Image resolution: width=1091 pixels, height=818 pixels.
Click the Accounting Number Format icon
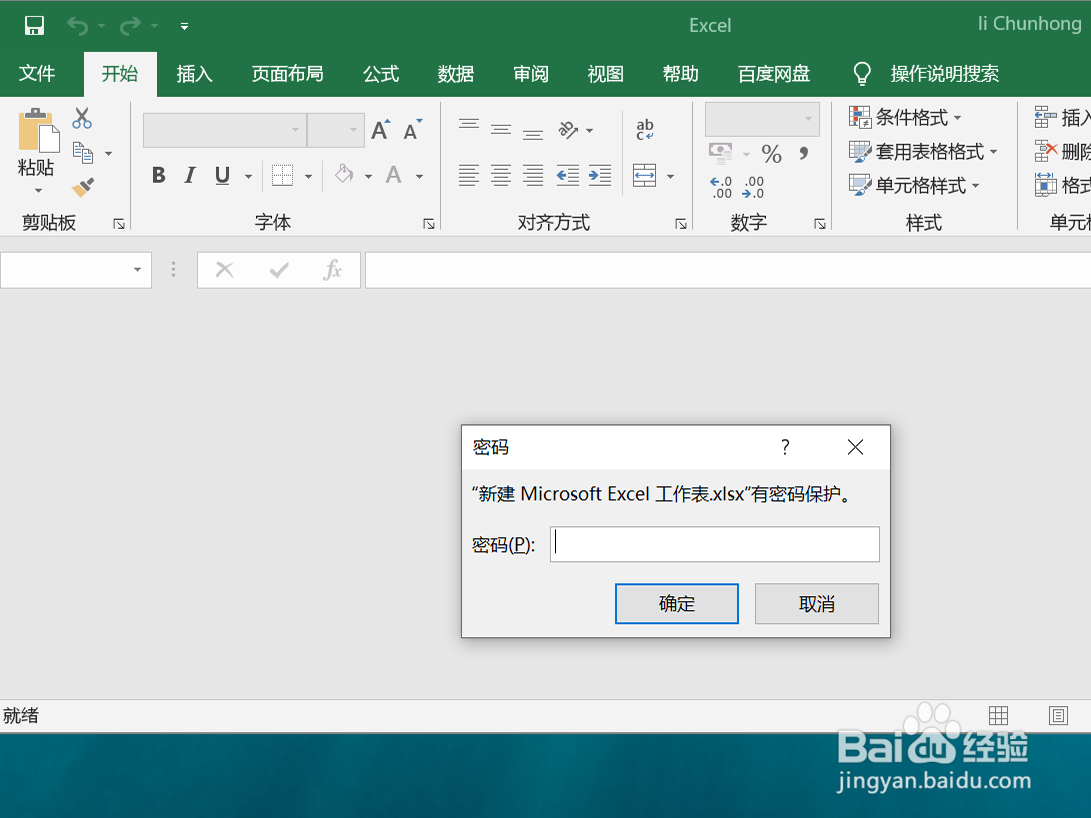tap(721, 152)
